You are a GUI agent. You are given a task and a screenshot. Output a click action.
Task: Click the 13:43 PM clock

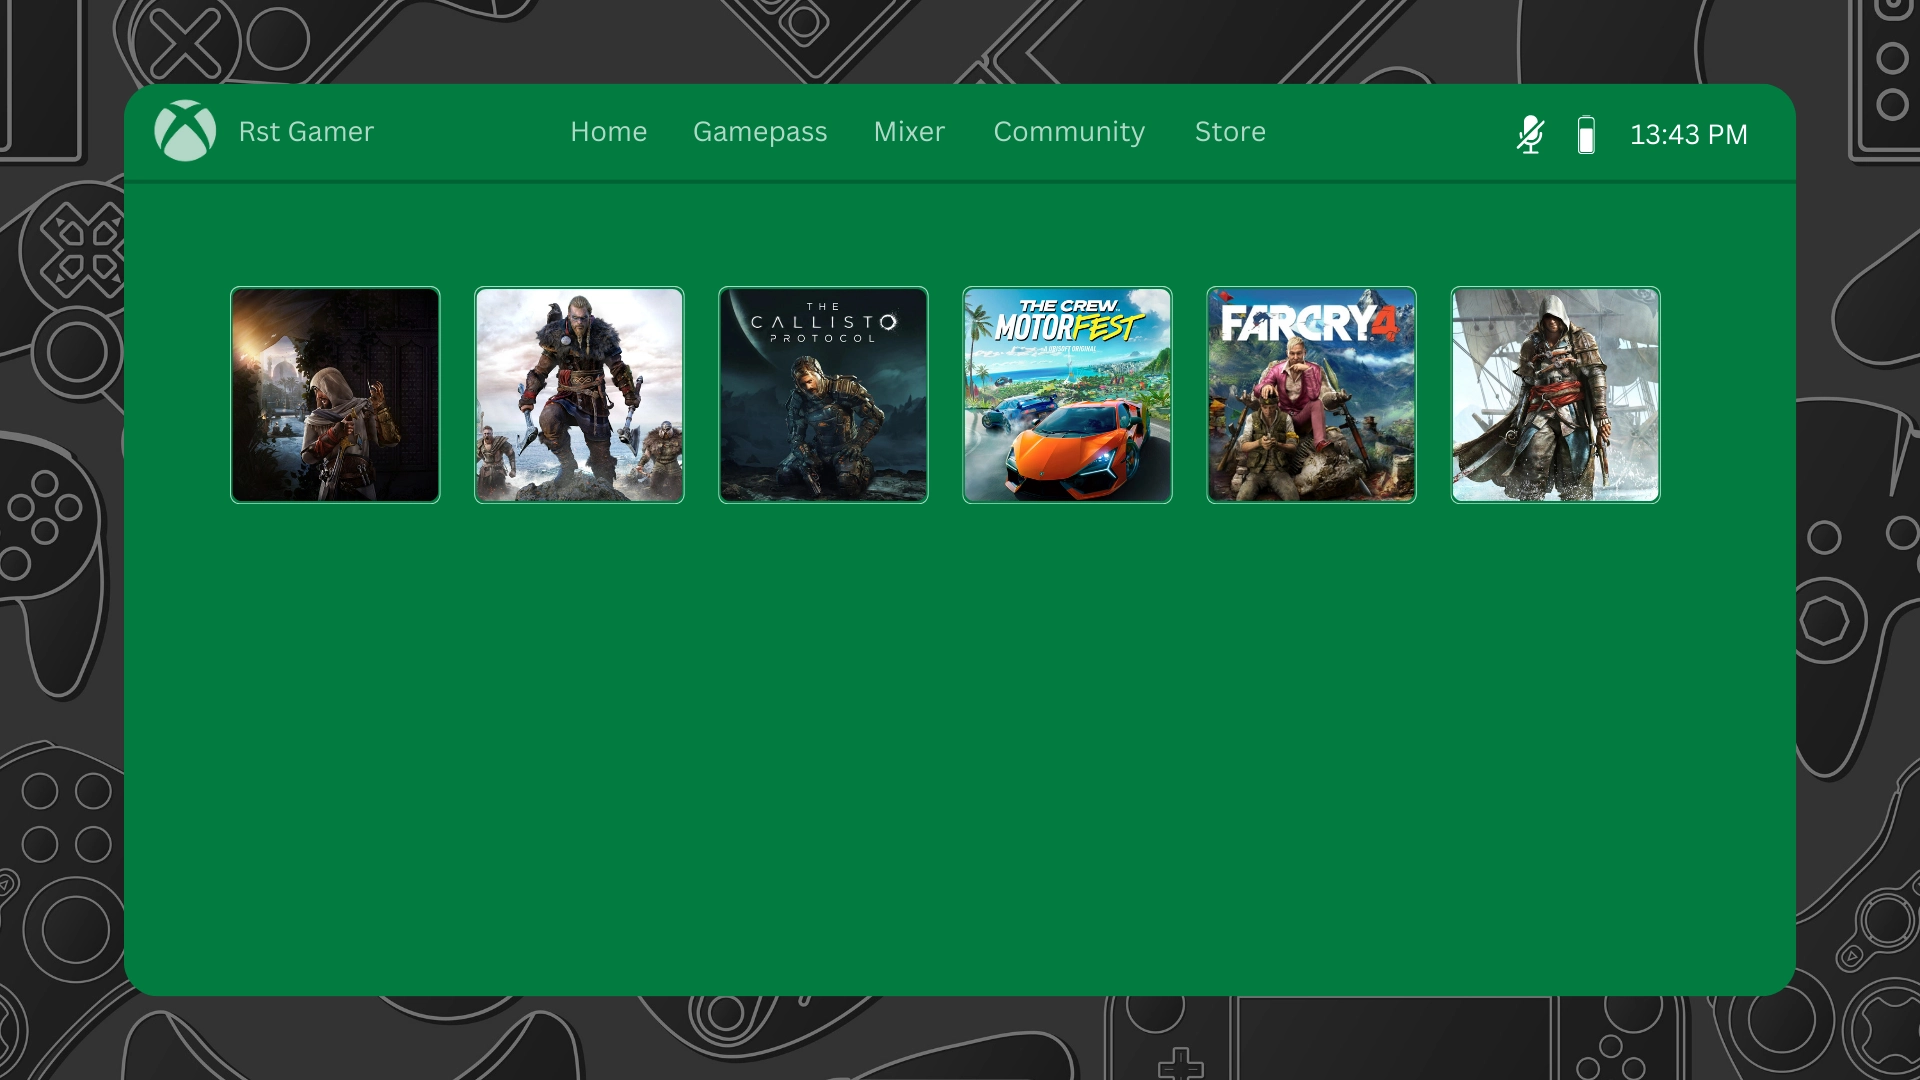click(x=1689, y=134)
